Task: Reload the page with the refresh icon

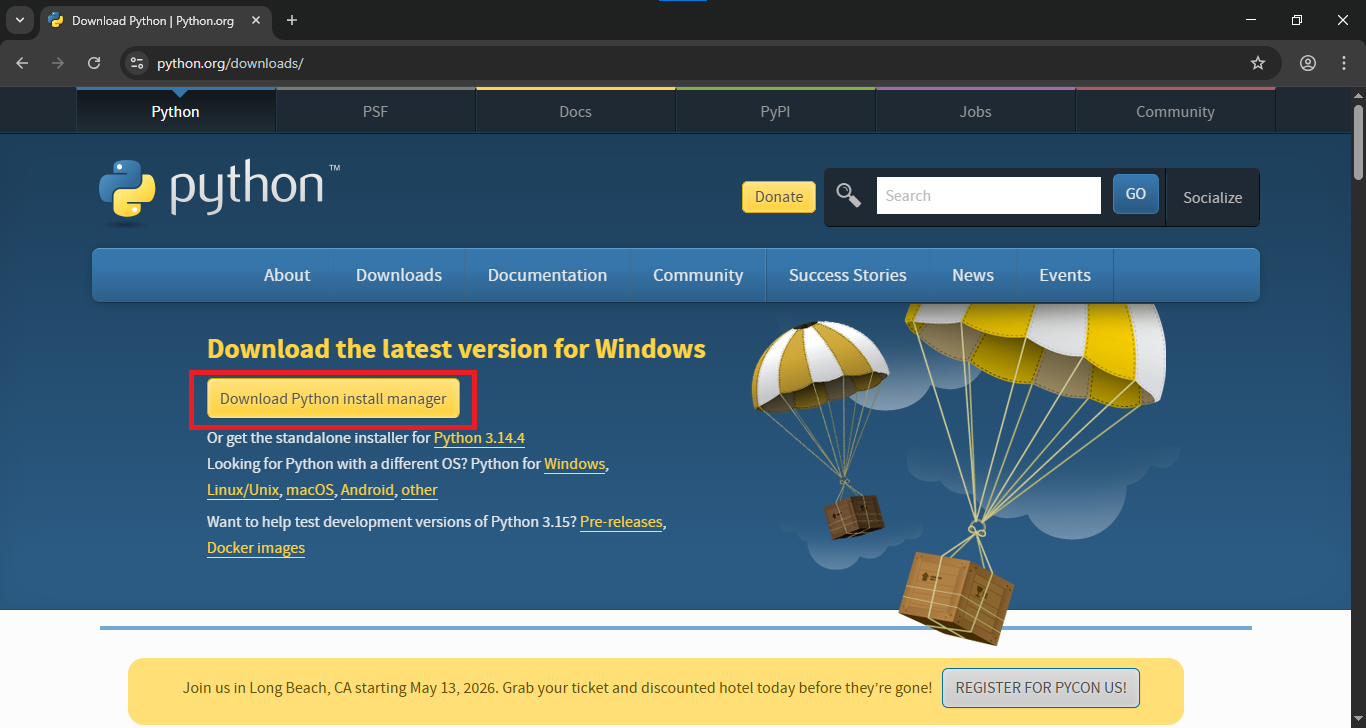Action: (x=94, y=63)
